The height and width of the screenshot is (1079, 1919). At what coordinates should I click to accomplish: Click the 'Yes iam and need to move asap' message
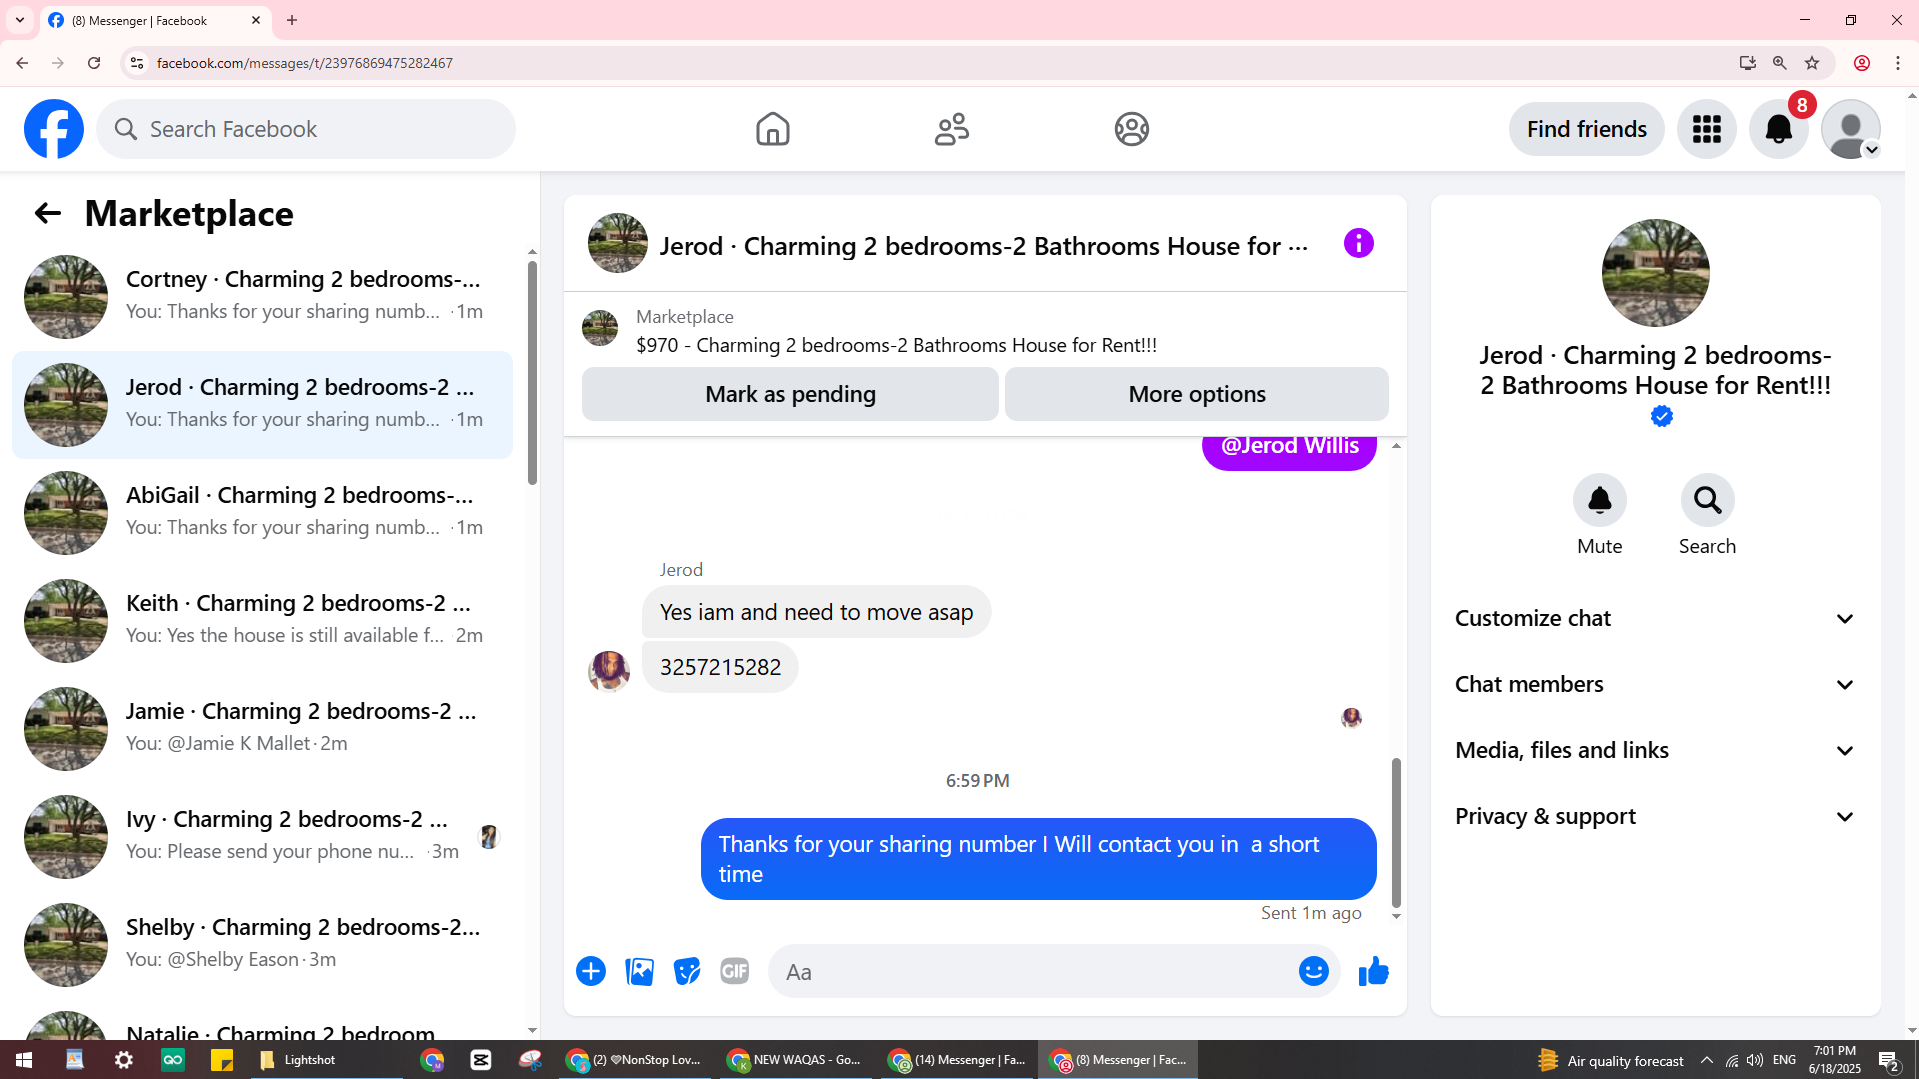pos(816,612)
